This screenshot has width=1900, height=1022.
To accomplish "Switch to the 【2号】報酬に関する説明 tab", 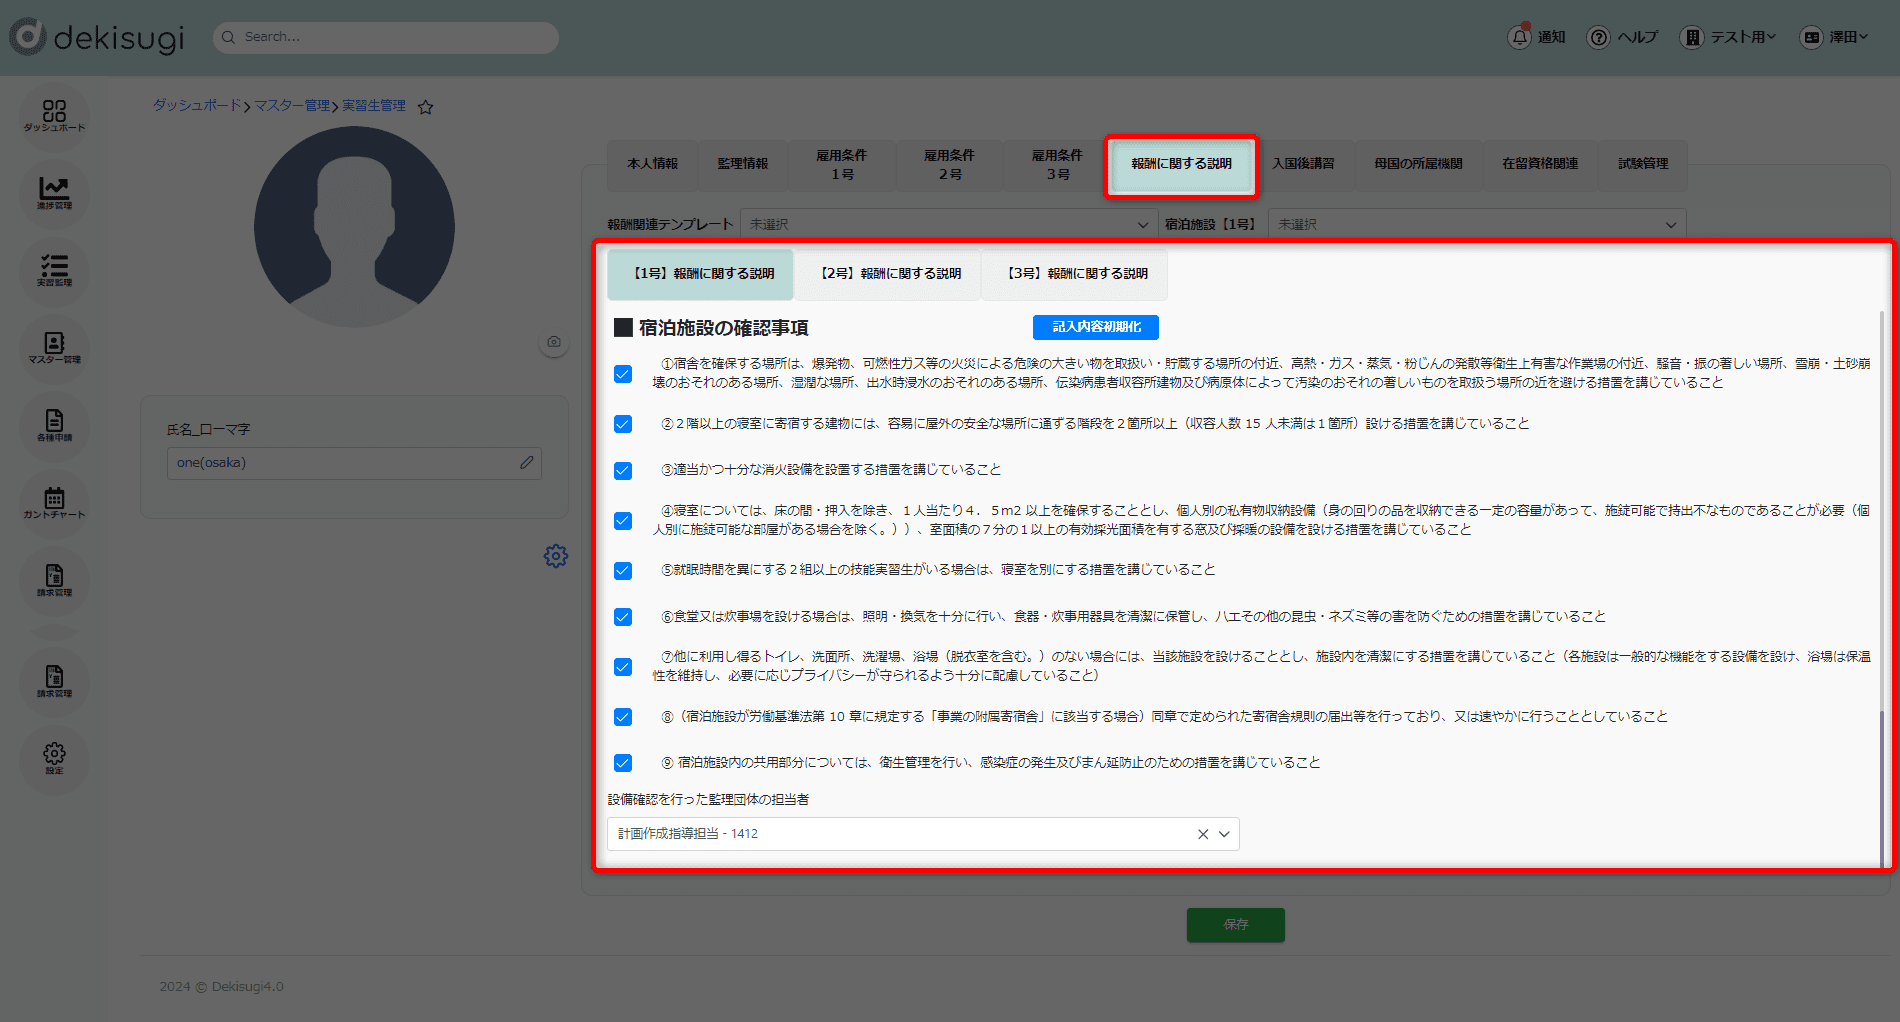I will tap(889, 274).
